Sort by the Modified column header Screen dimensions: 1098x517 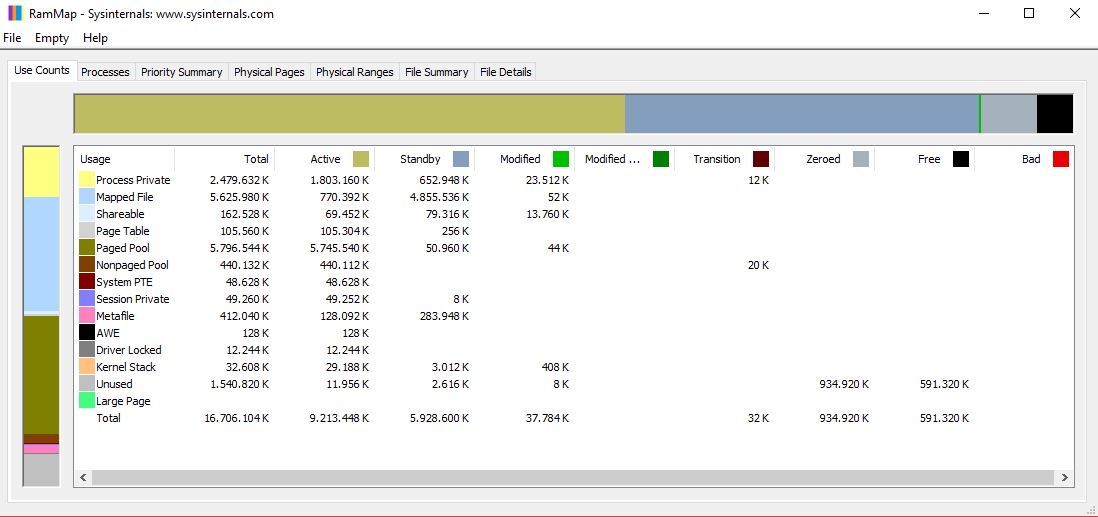[525, 159]
